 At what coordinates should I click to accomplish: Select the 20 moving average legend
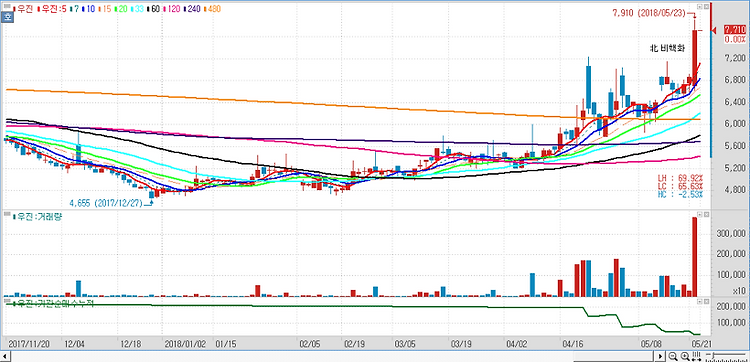coord(122,9)
